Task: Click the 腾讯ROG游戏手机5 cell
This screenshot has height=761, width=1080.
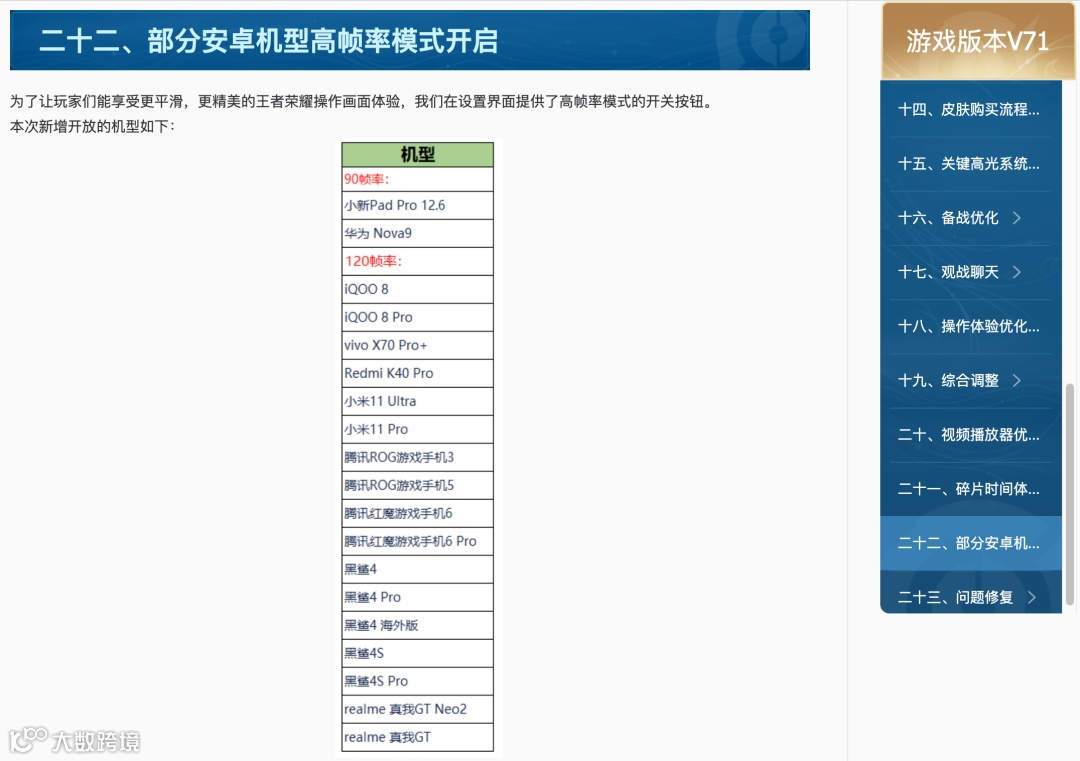Action: pyautogui.click(x=417, y=486)
